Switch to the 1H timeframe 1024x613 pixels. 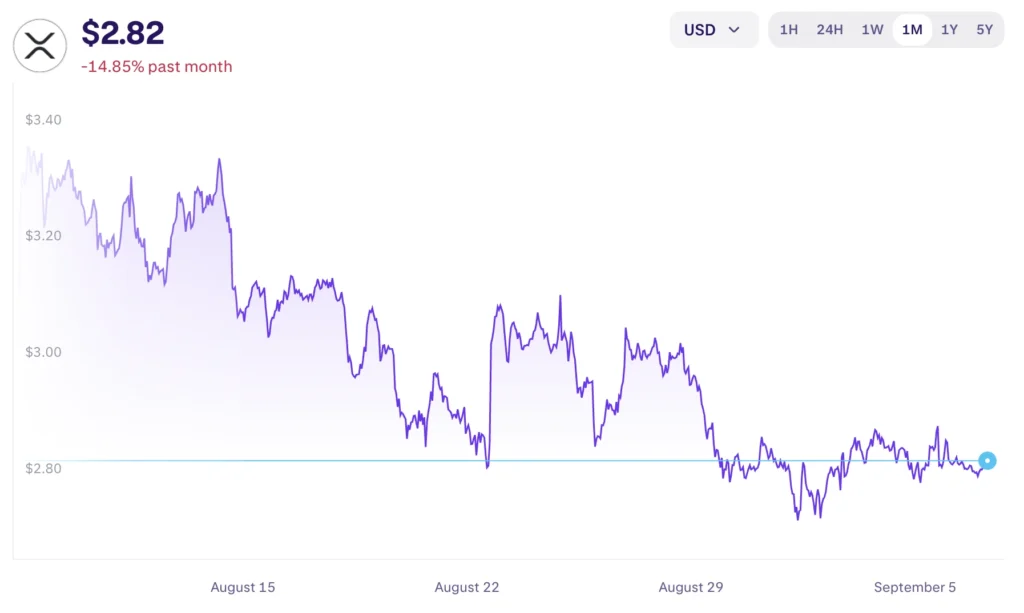[788, 30]
